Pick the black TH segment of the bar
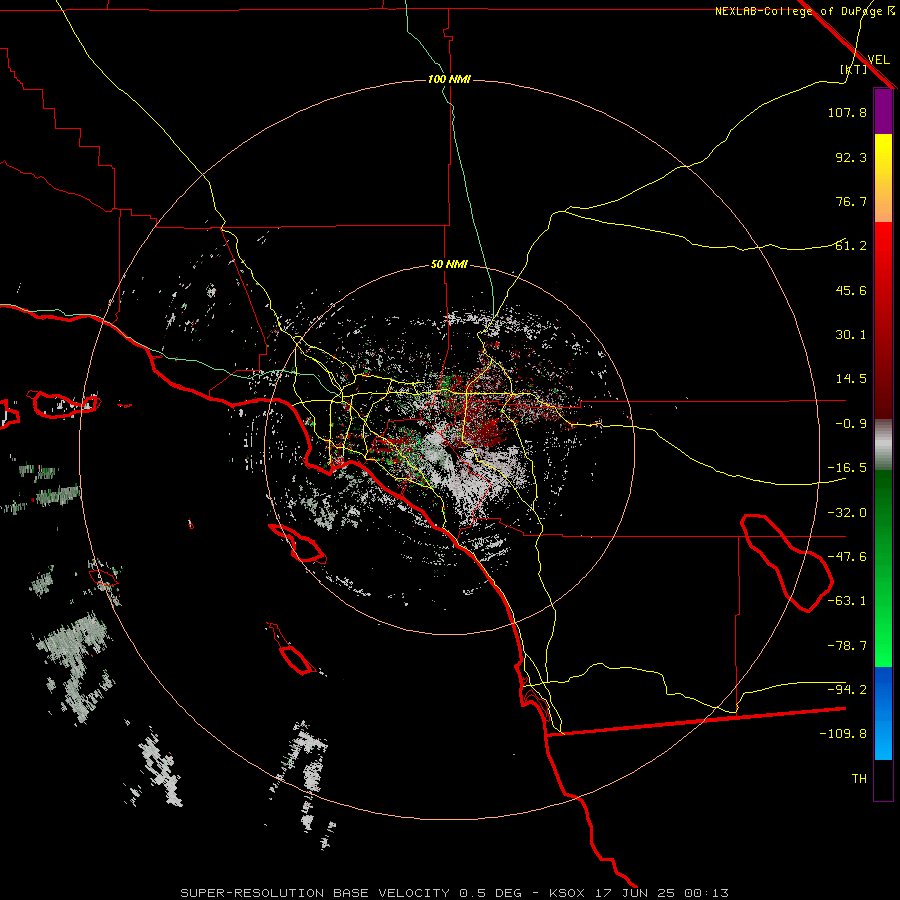900x900 pixels. [883, 779]
